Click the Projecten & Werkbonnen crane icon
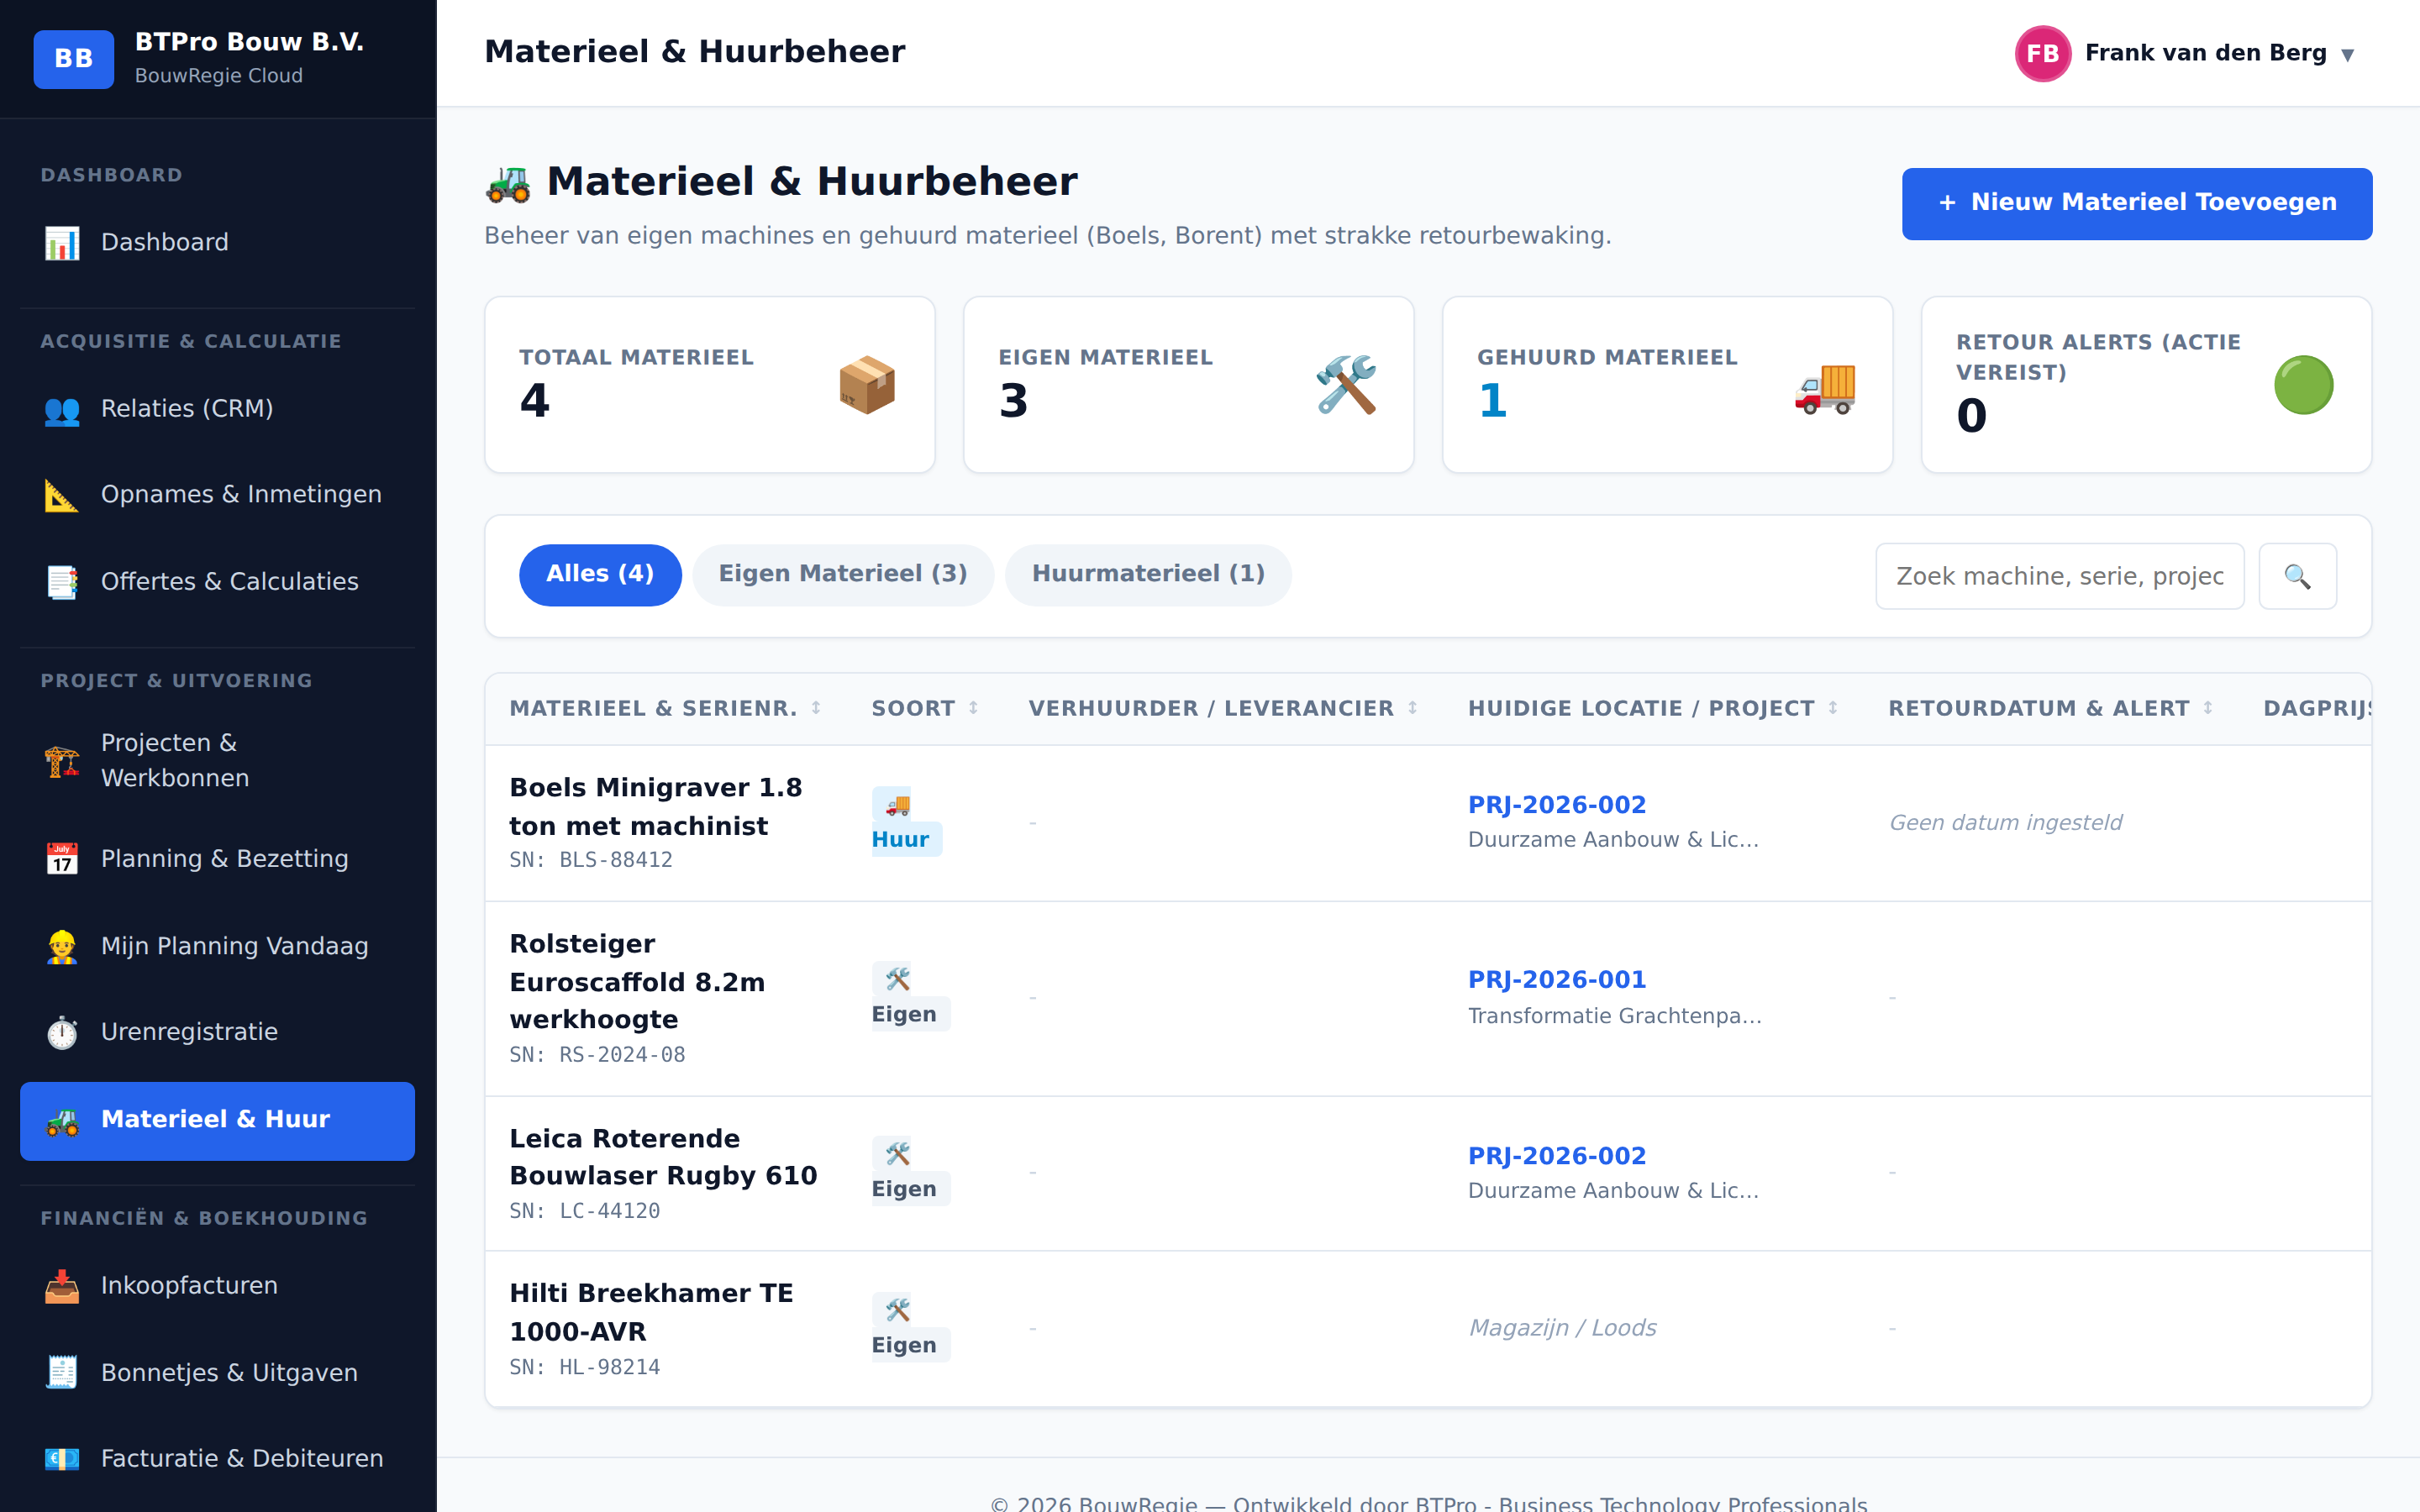Image resolution: width=2420 pixels, height=1512 pixels. point(62,761)
